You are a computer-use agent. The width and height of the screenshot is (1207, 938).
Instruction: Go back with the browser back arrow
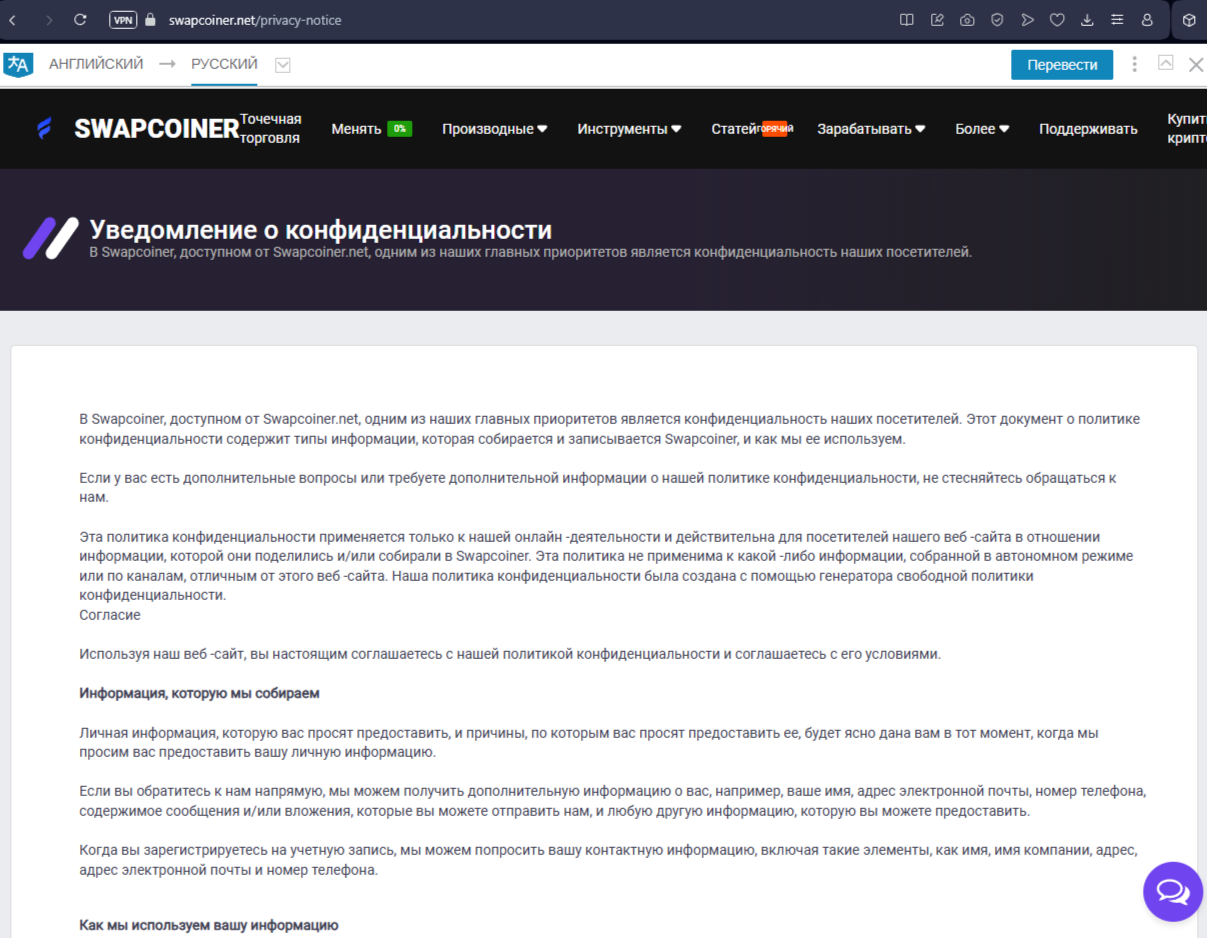12,20
